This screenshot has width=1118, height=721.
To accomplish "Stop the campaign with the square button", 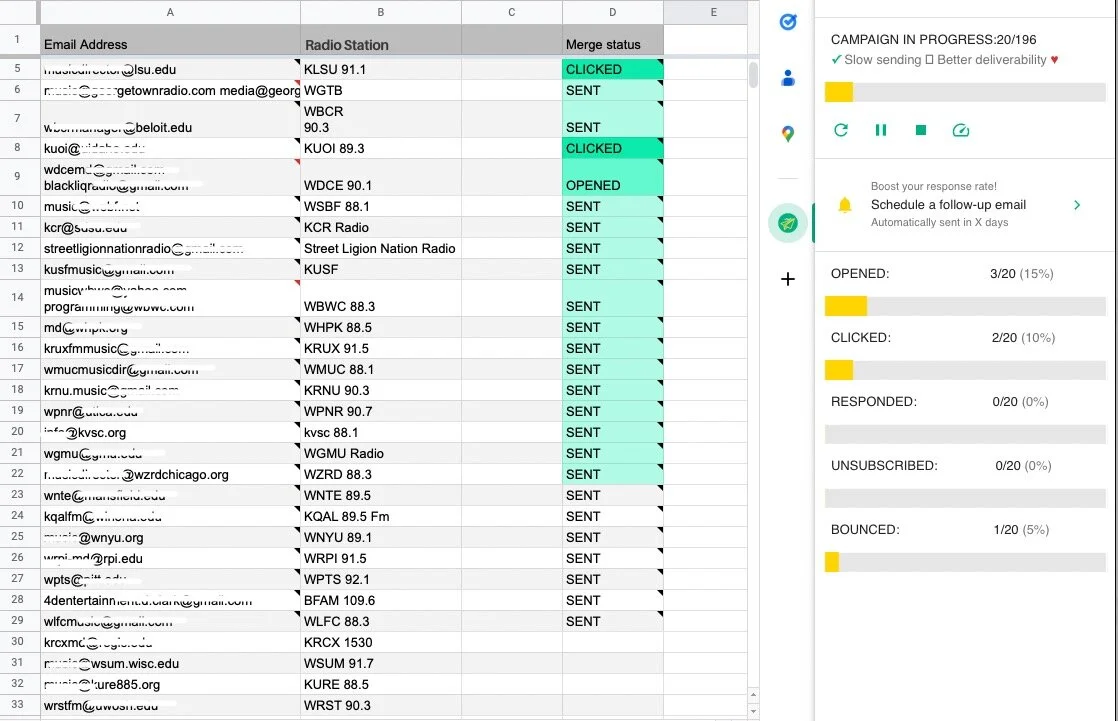I will [x=920, y=130].
